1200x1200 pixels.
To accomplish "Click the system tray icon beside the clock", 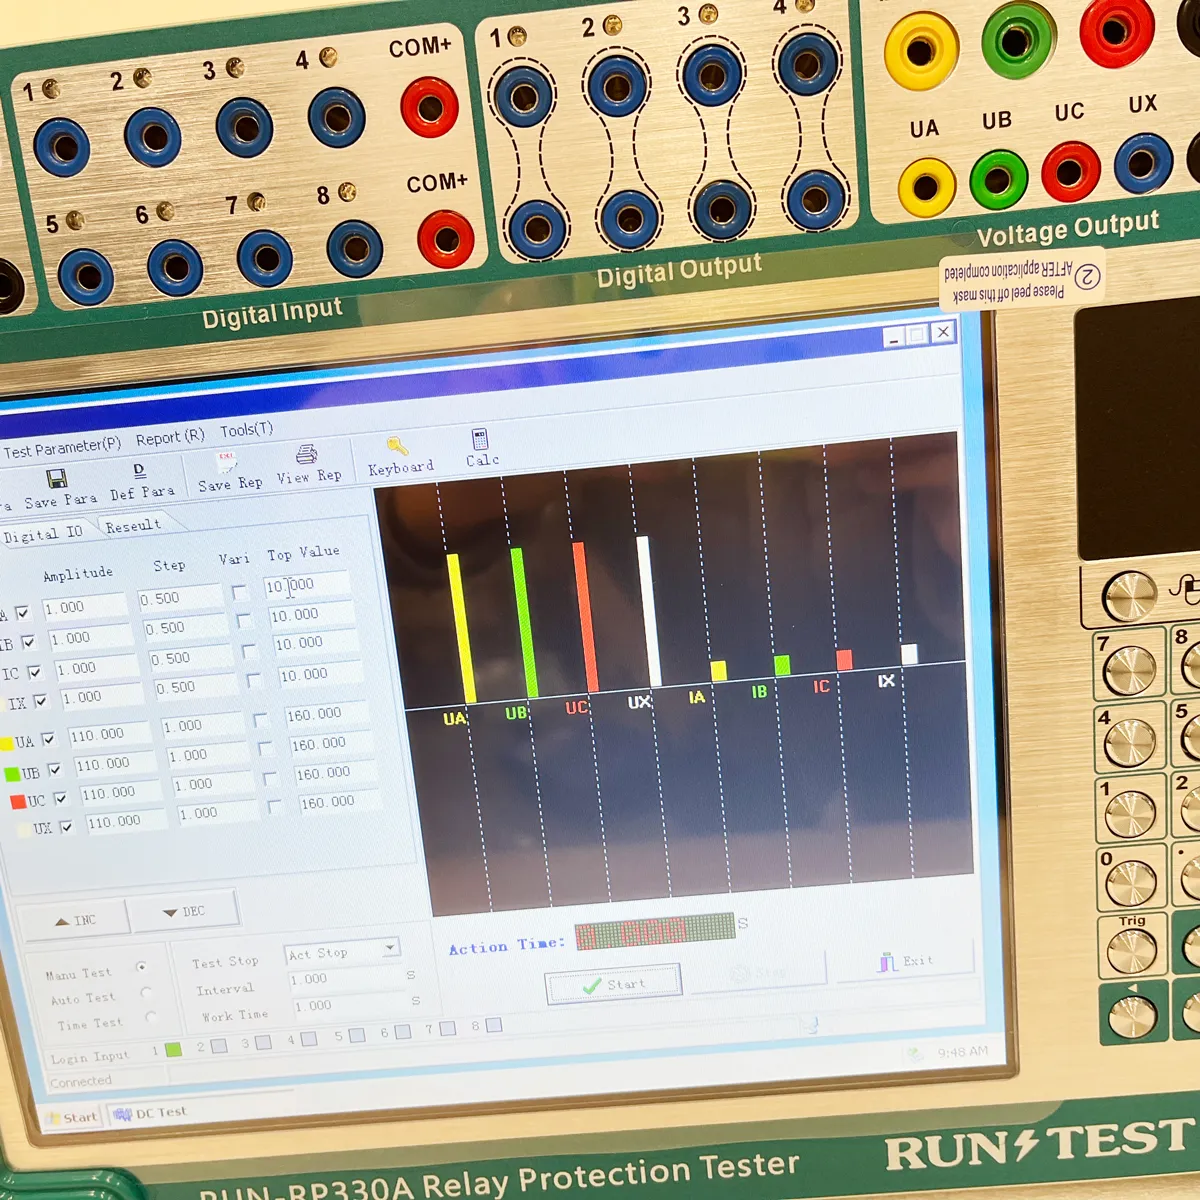I will (x=912, y=1053).
